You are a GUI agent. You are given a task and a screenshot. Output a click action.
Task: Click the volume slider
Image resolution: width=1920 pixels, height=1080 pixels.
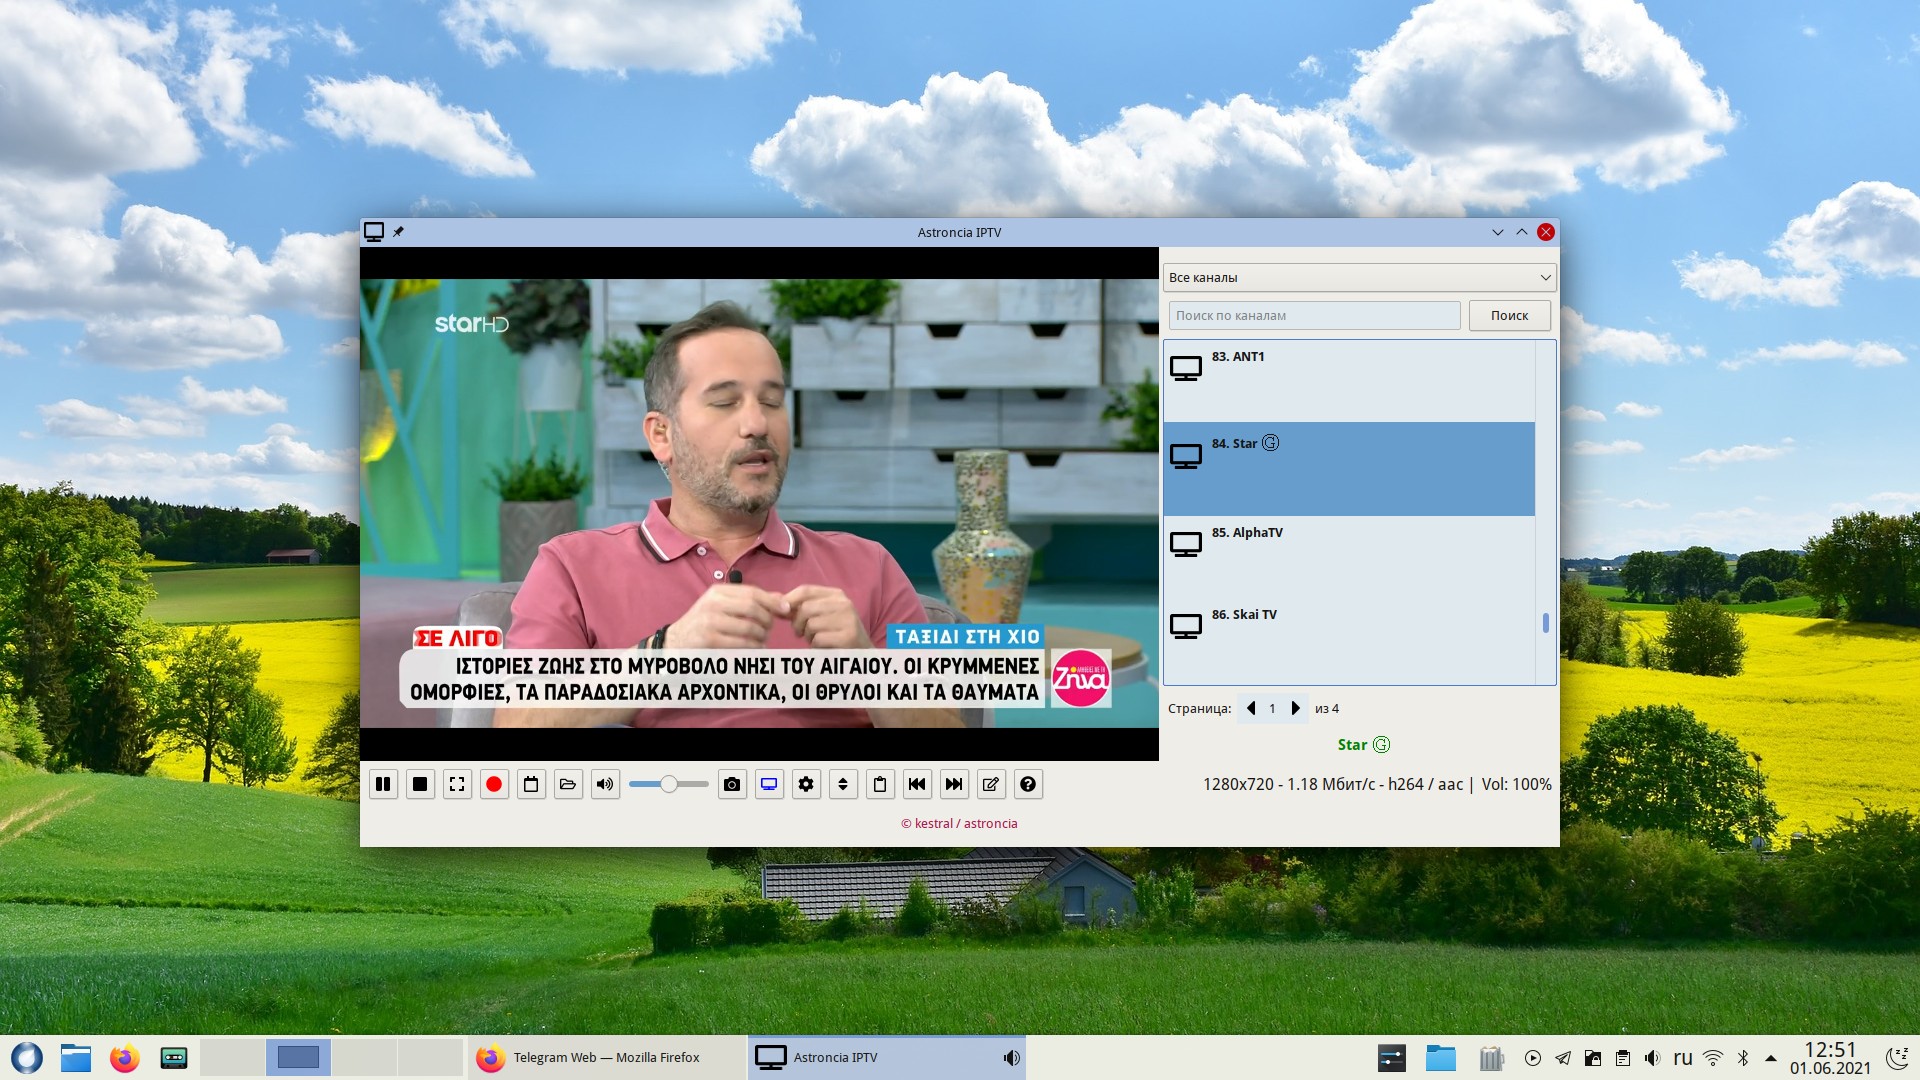click(668, 785)
